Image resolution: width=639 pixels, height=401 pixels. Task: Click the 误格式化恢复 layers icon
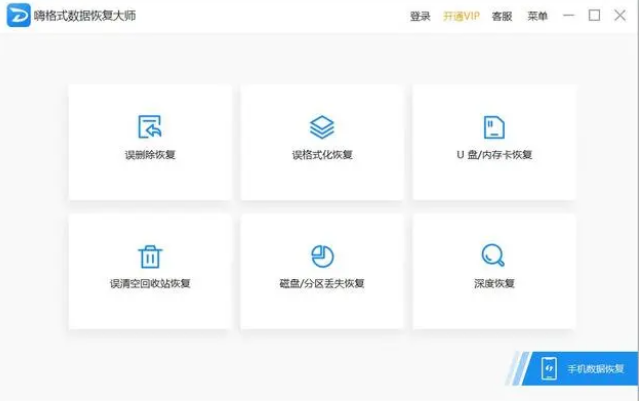[x=322, y=127]
